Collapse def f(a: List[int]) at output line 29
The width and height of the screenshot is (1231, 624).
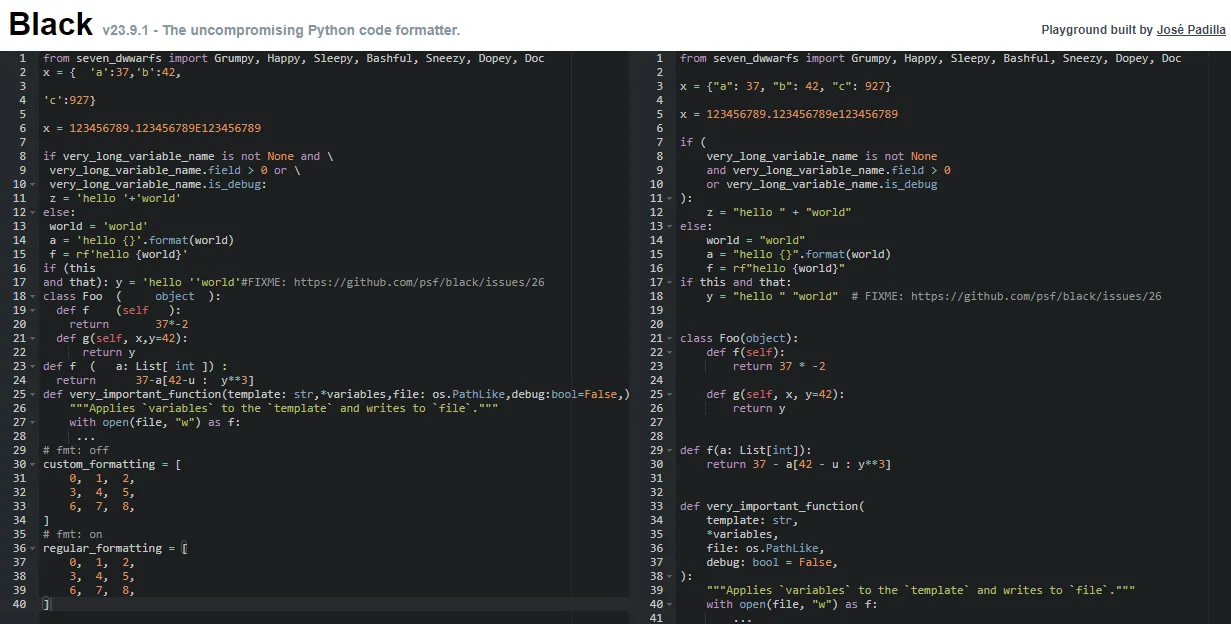(670, 450)
